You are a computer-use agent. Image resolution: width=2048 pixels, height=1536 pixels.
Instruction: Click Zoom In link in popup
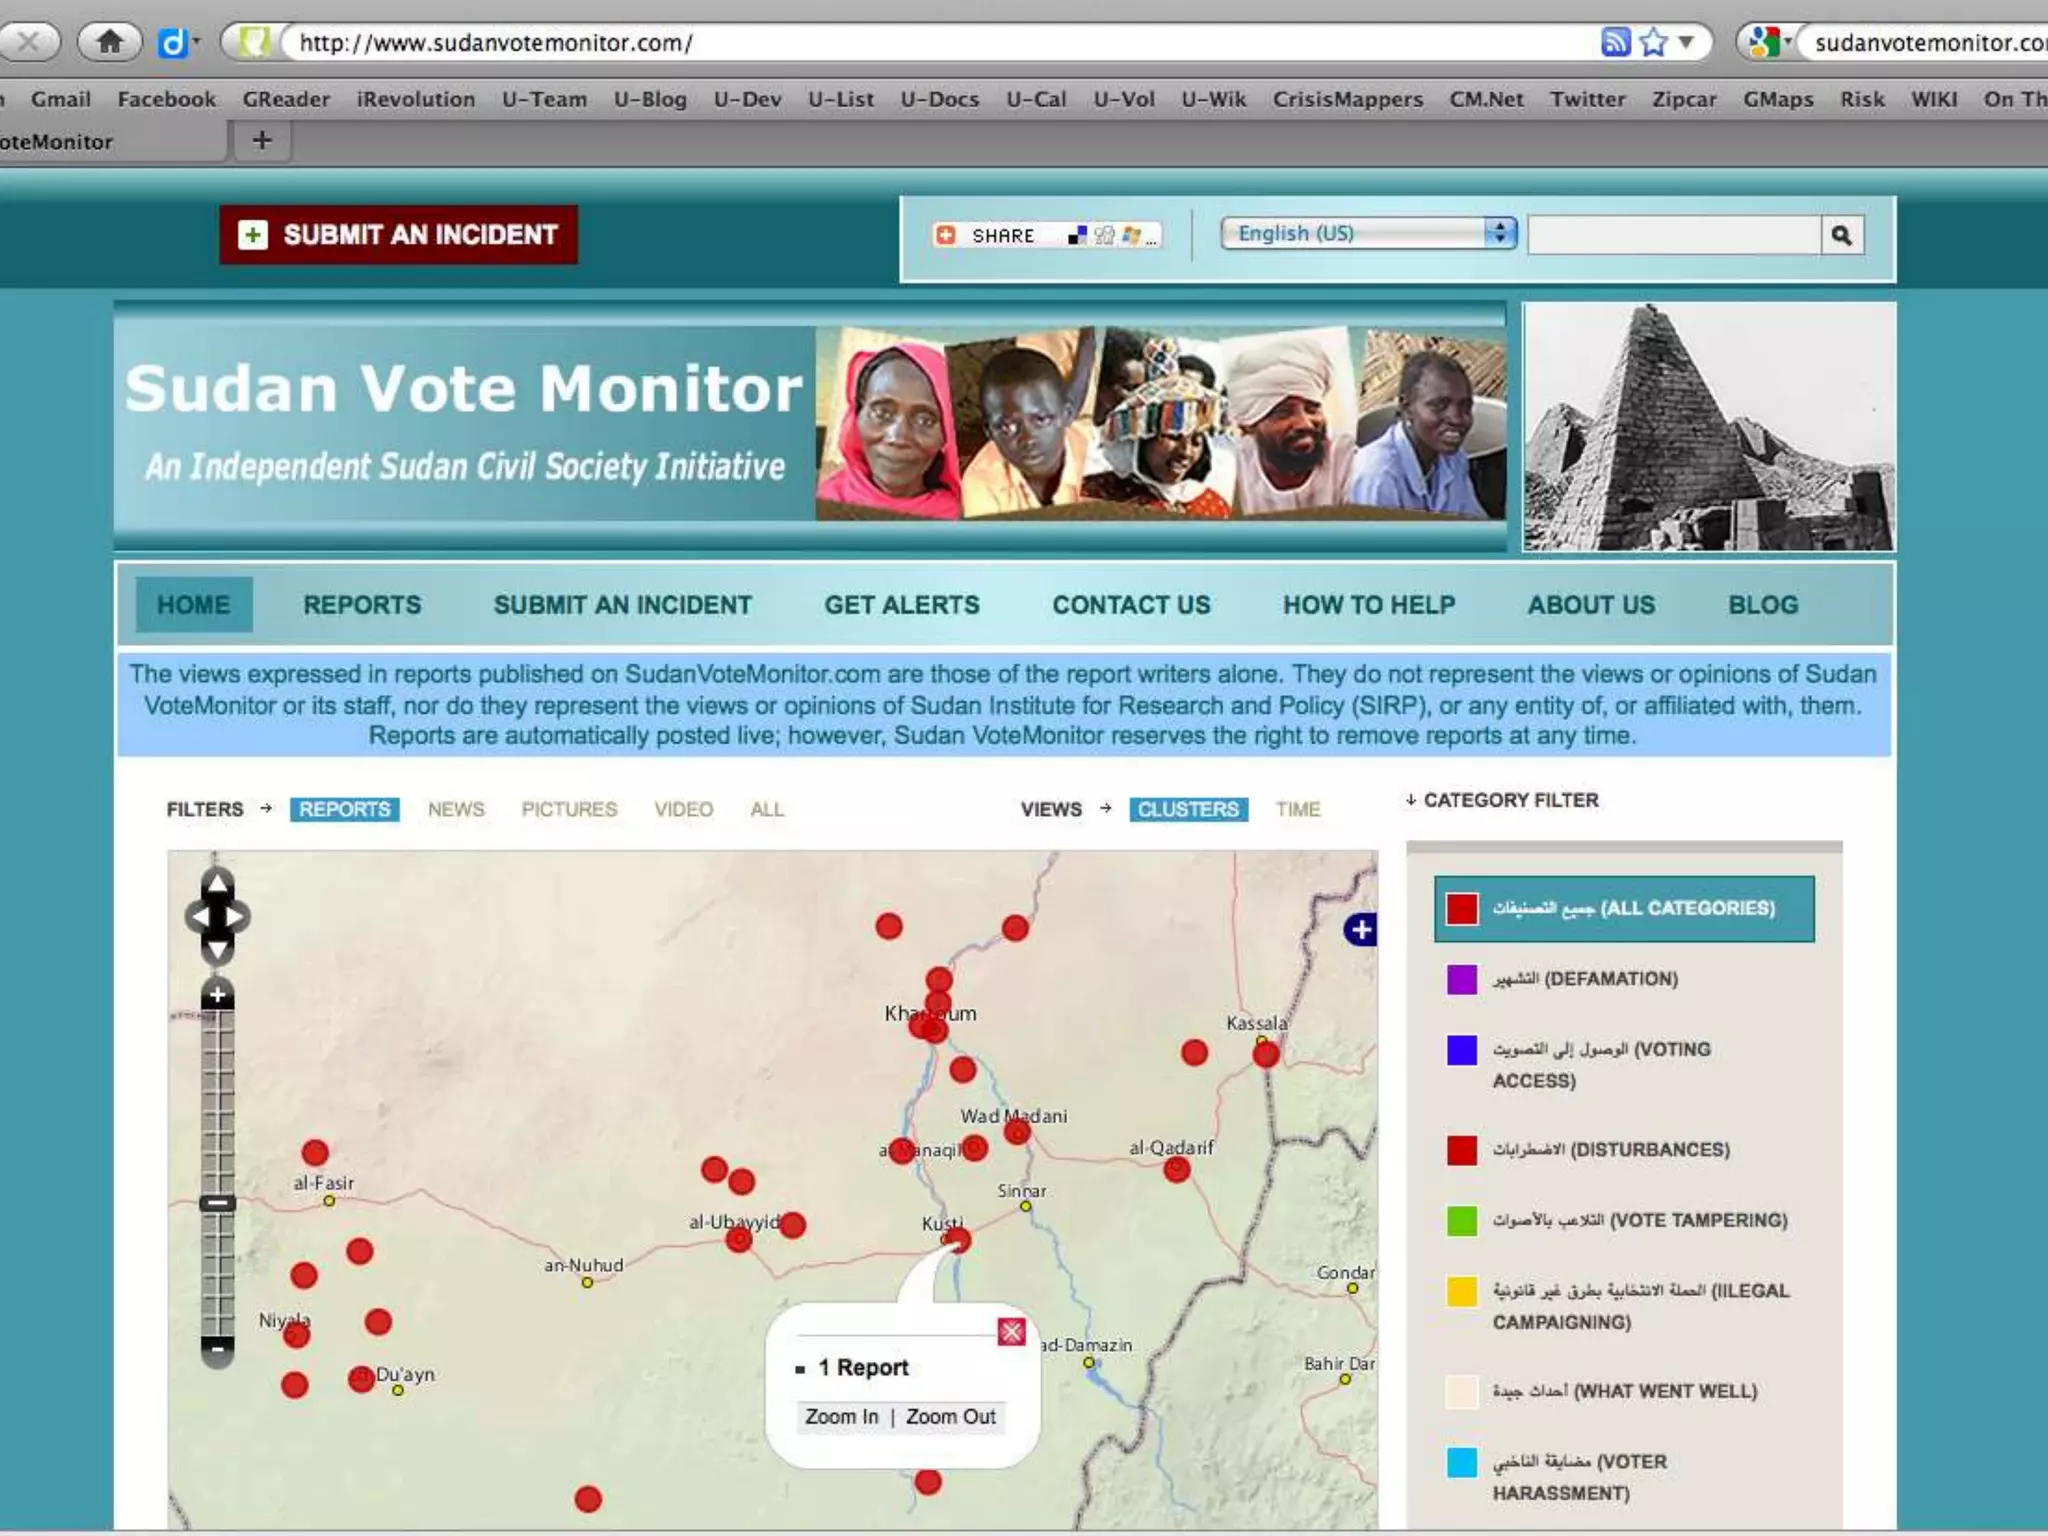841,1417
